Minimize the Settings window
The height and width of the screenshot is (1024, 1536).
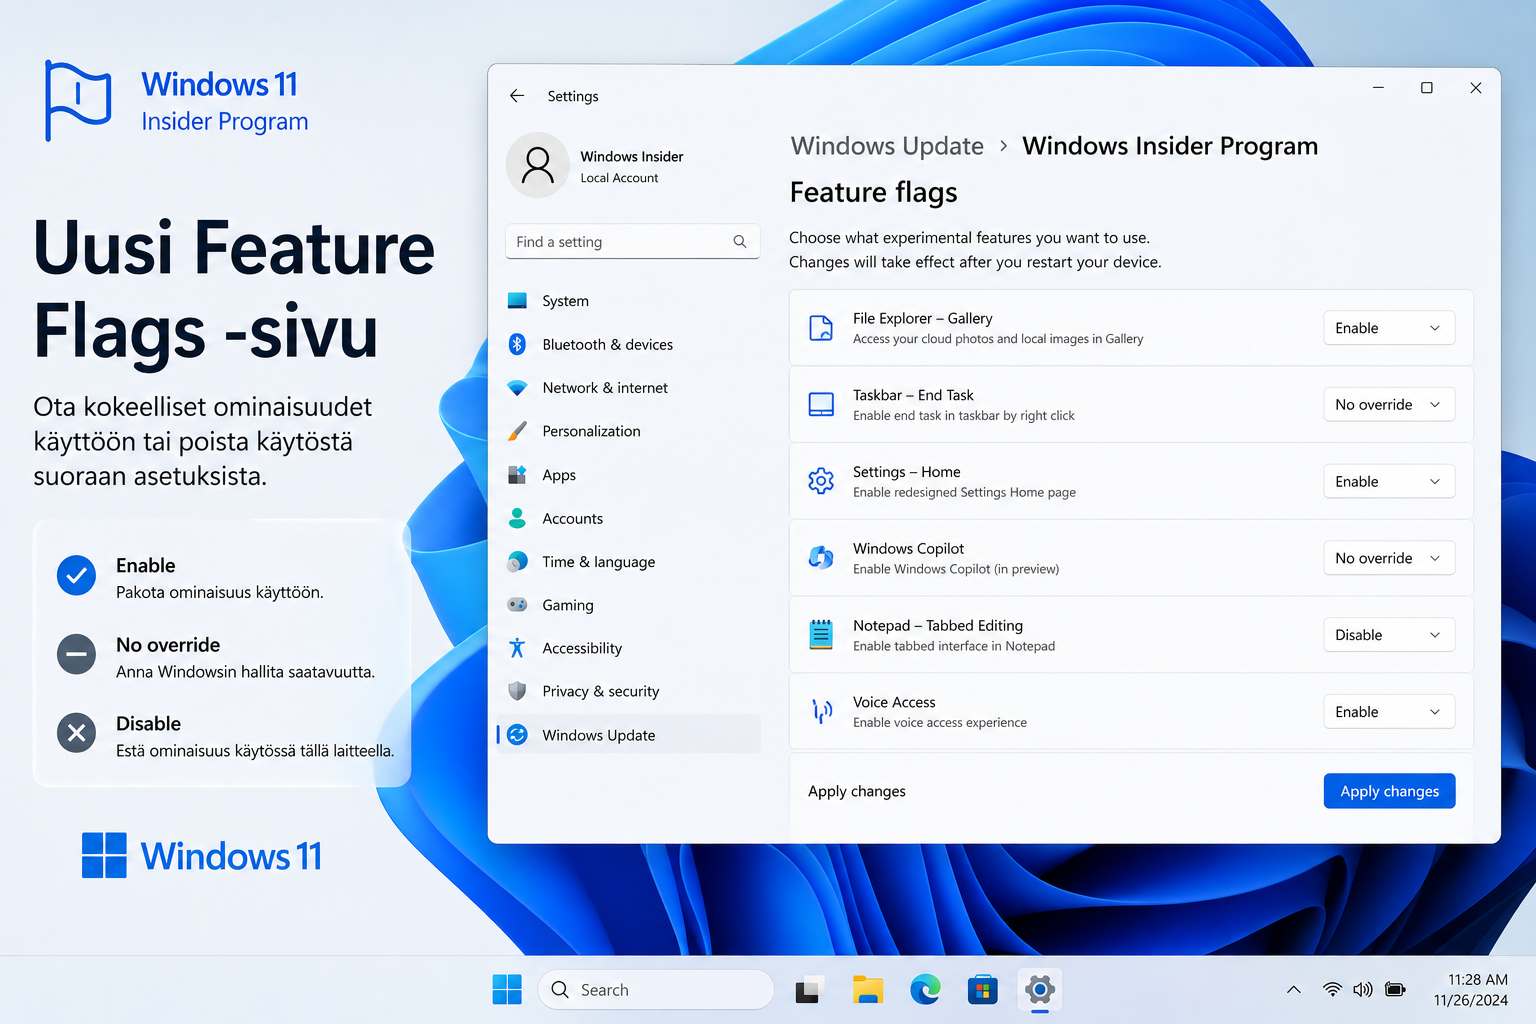(1378, 88)
